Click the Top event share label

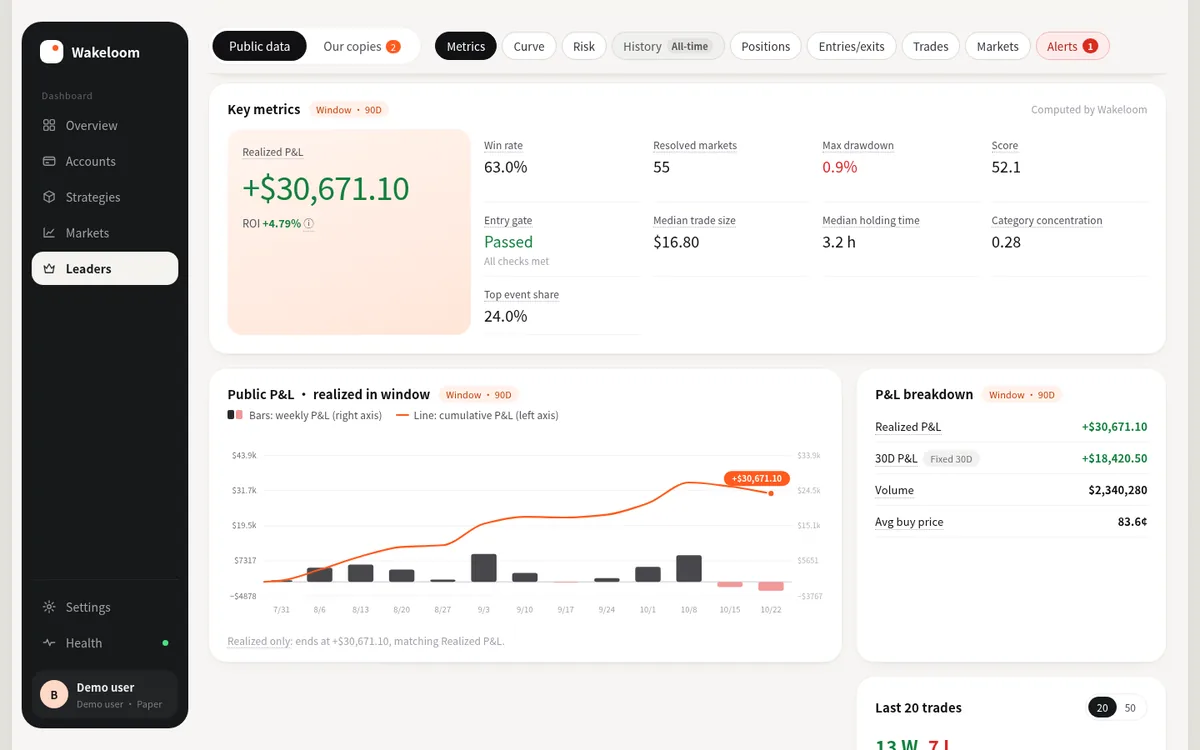pos(521,295)
